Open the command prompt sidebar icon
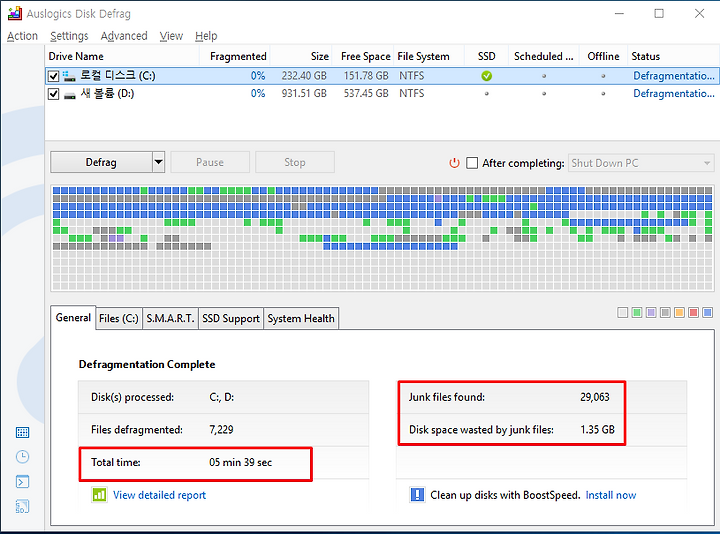The image size is (720, 534). click(x=22, y=482)
